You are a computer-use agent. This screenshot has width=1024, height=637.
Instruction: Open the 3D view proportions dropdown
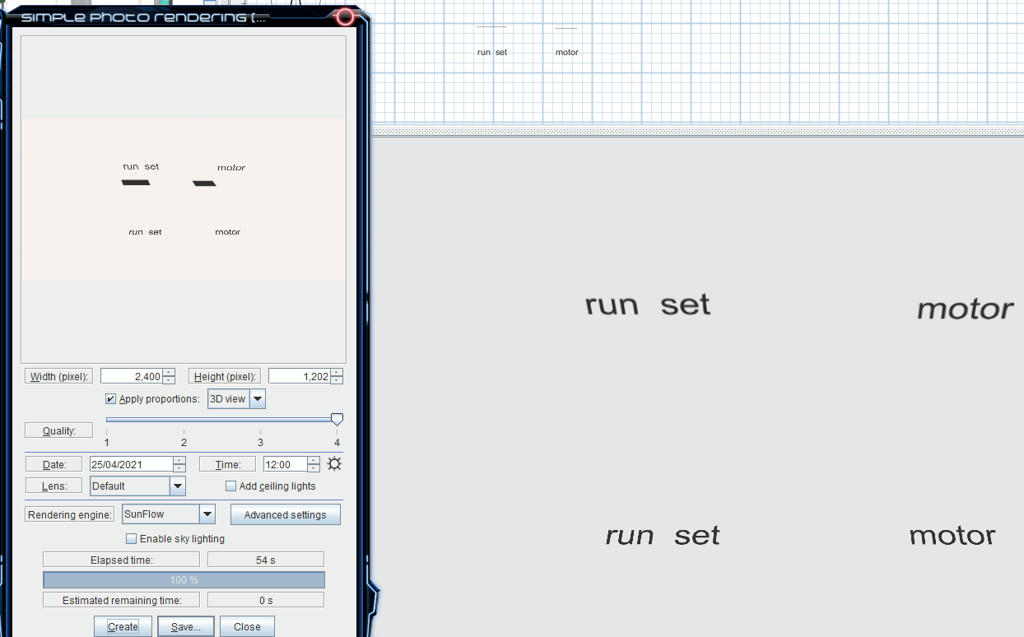(x=236, y=399)
